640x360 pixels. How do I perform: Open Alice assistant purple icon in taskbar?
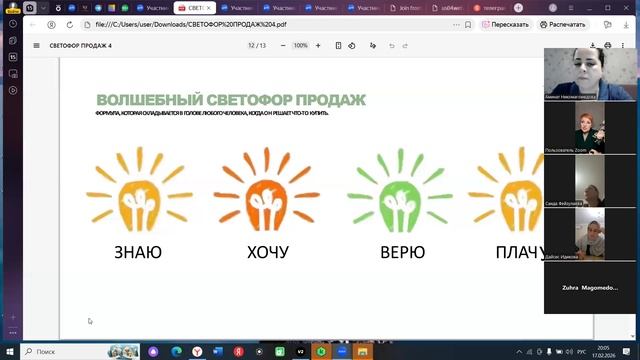(153, 351)
